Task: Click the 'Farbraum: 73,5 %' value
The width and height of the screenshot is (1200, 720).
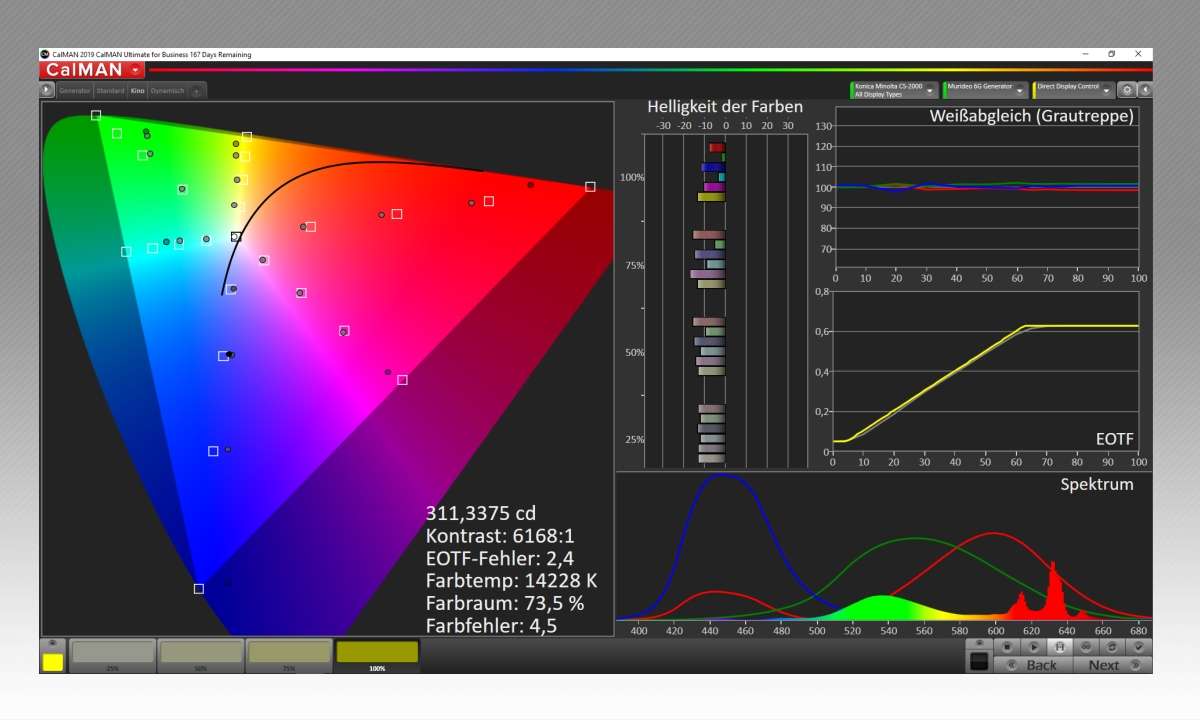Action: (x=505, y=603)
